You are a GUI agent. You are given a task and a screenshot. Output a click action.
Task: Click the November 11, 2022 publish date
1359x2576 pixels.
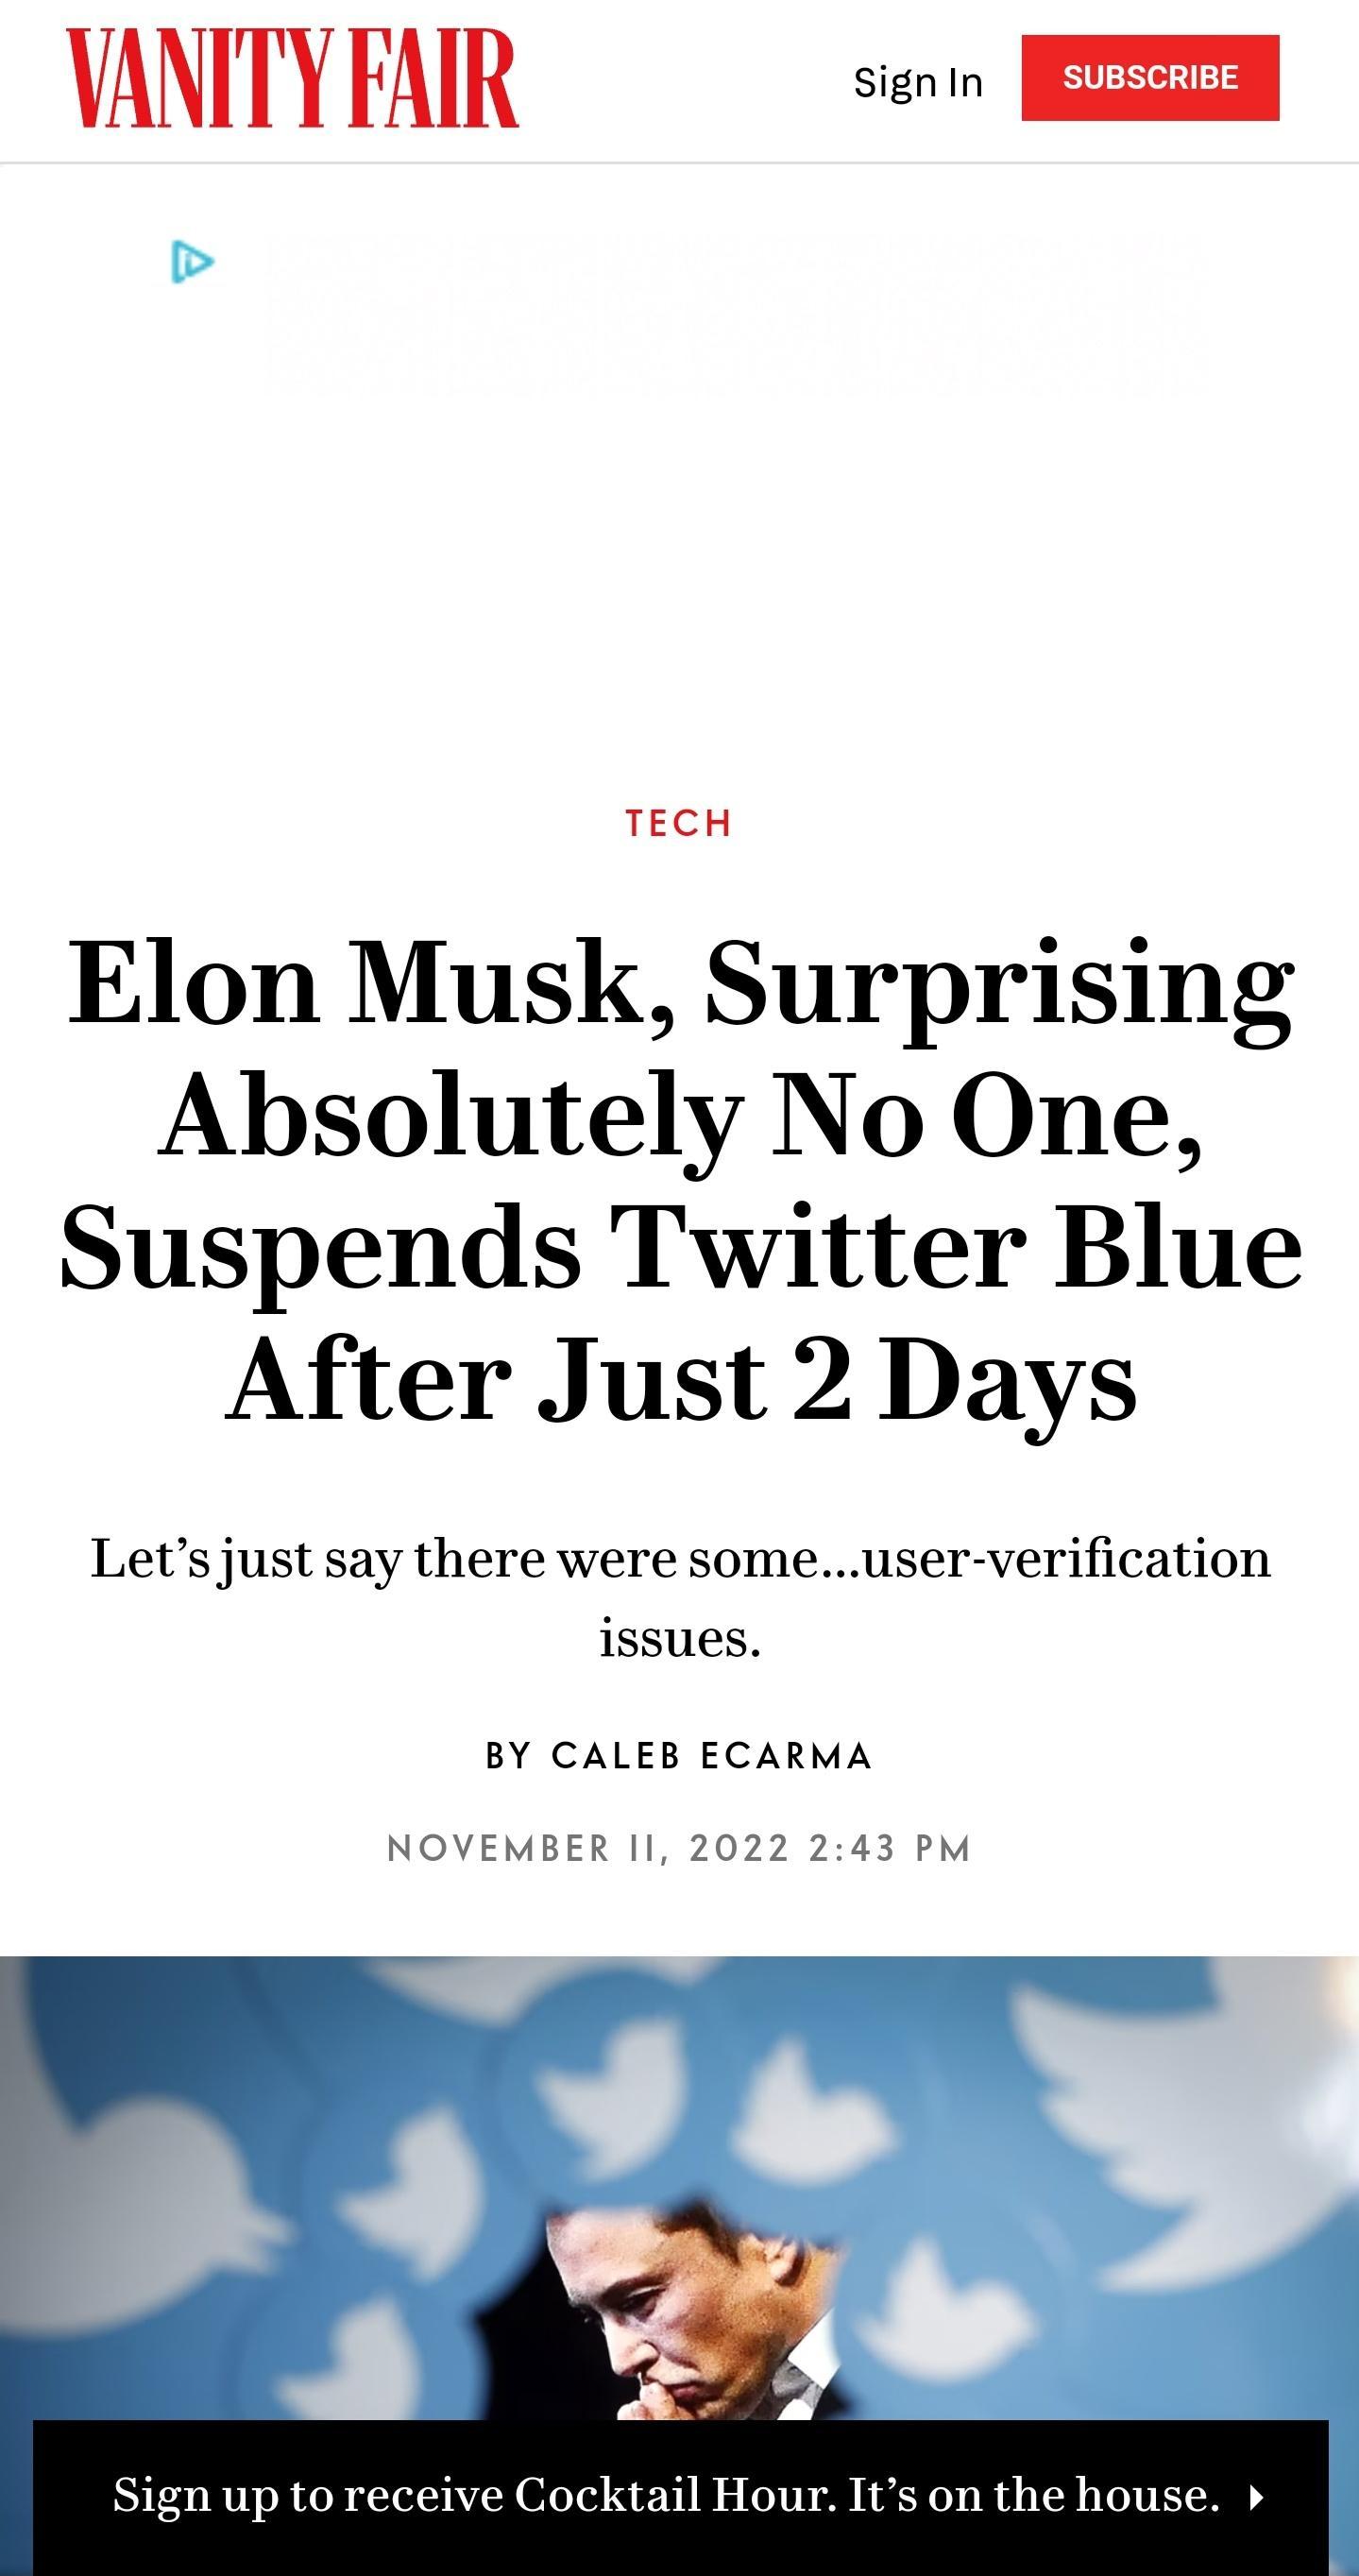click(x=679, y=1848)
